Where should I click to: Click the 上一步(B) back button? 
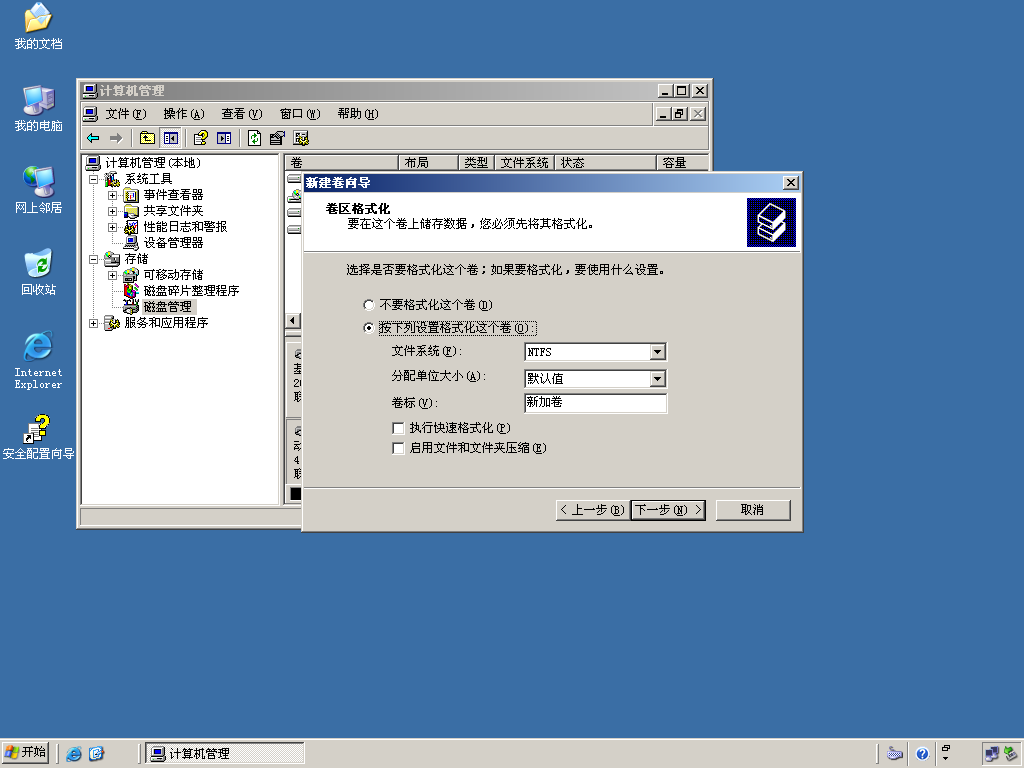[592, 510]
